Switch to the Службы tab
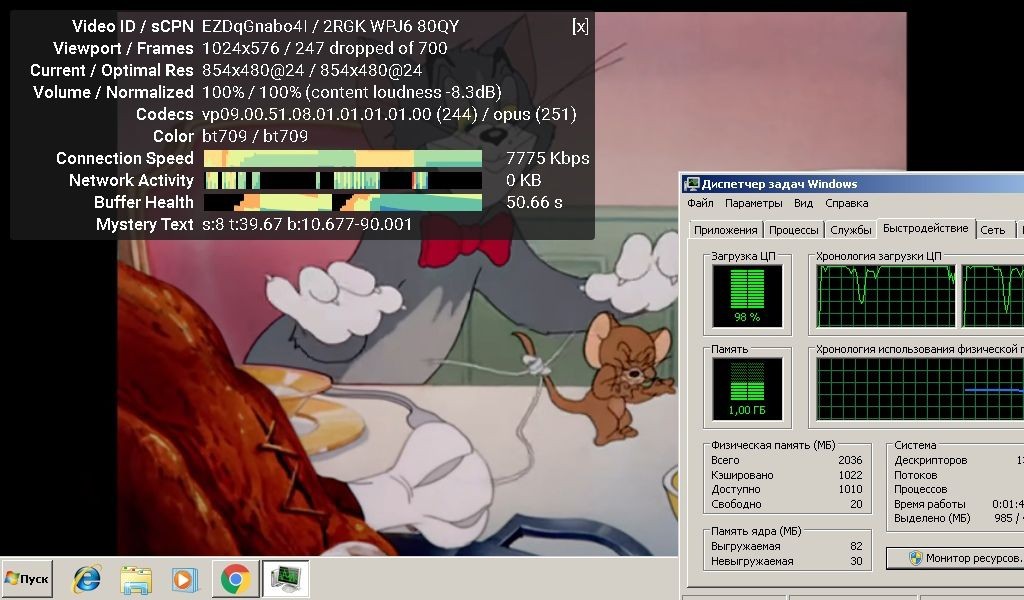This screenshot has width=1024, height=600. click(x=851, y=230)
